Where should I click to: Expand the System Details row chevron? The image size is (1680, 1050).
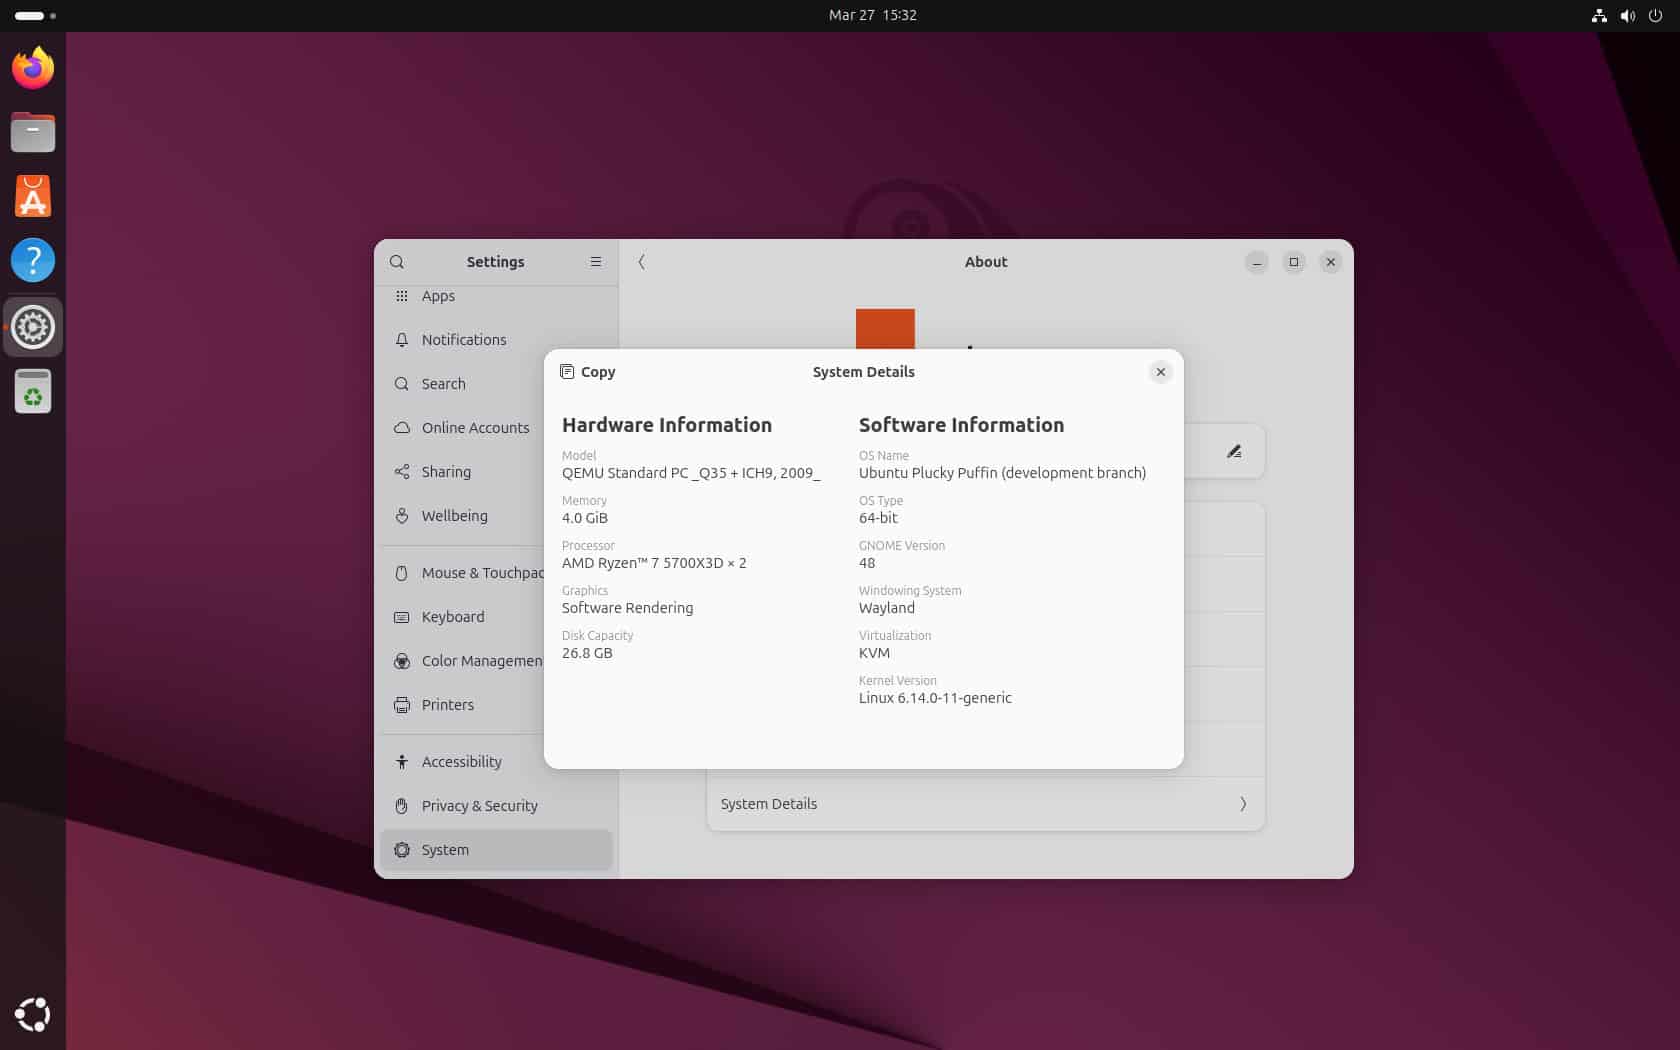tap(1243, 804)
